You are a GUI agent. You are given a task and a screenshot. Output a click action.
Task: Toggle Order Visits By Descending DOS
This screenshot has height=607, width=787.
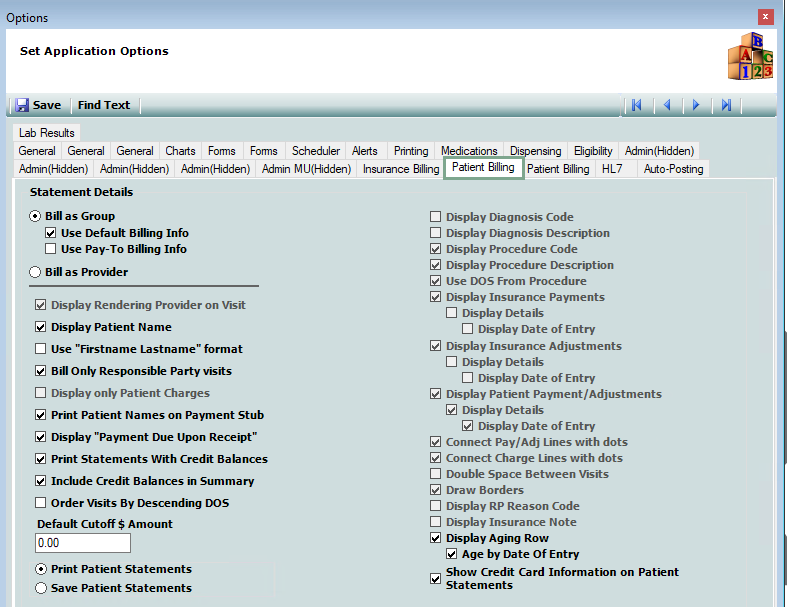41,503
